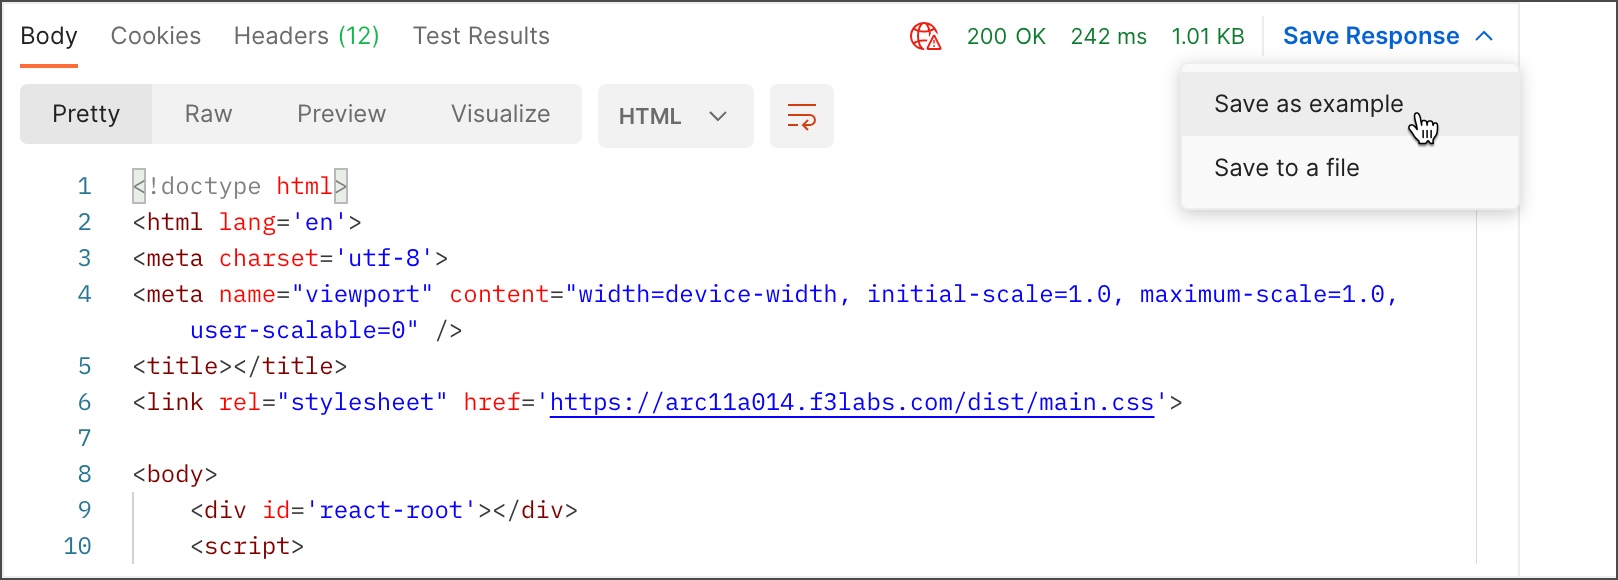Switch to the Test Results tab
The image size is (1618, 580).
pyautogui.click(x=481, y=36)
